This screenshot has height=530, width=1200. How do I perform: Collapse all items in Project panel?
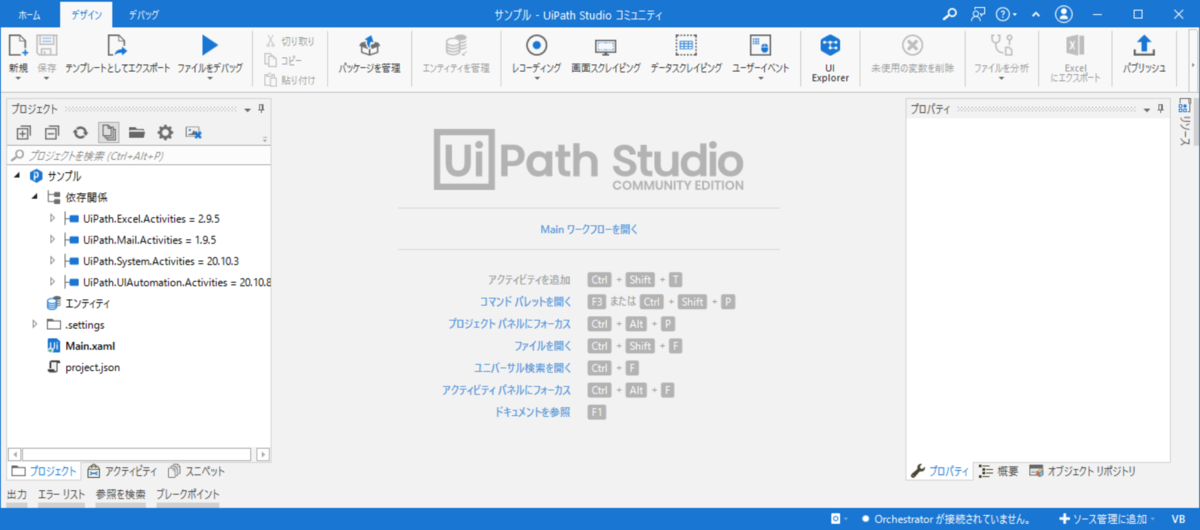pos(52,132)
